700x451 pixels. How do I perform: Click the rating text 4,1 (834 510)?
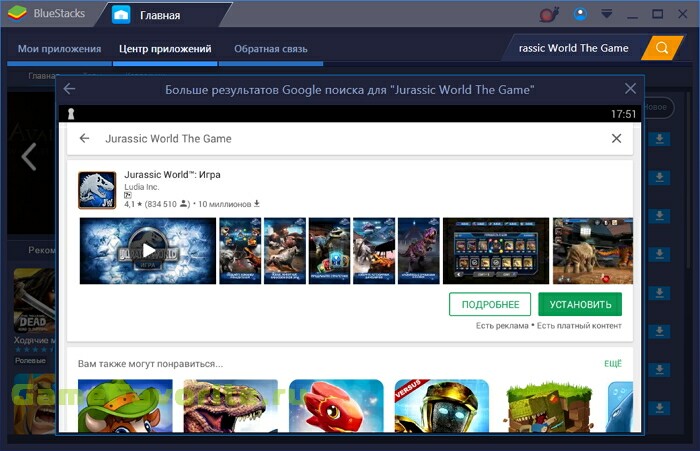point(157,204)
